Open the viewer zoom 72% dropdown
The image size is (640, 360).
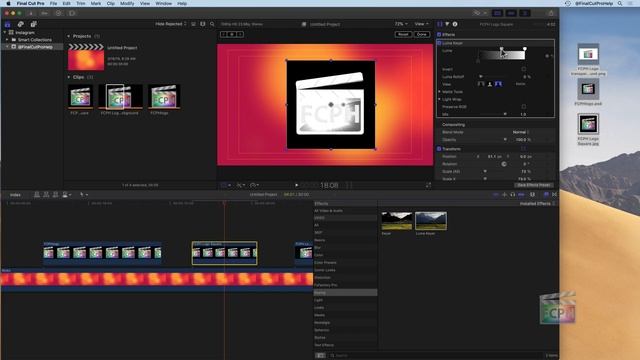point(401,24)
